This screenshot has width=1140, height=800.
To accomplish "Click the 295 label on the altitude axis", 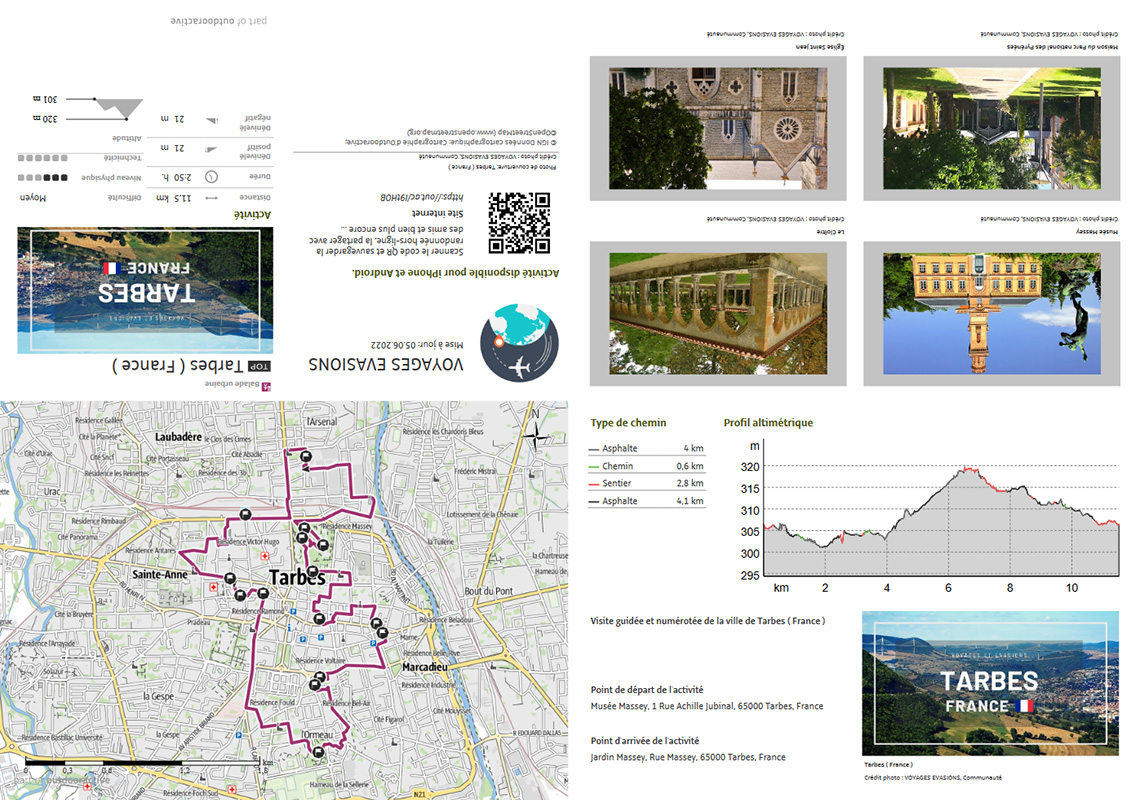I will (x=750, y=575).
